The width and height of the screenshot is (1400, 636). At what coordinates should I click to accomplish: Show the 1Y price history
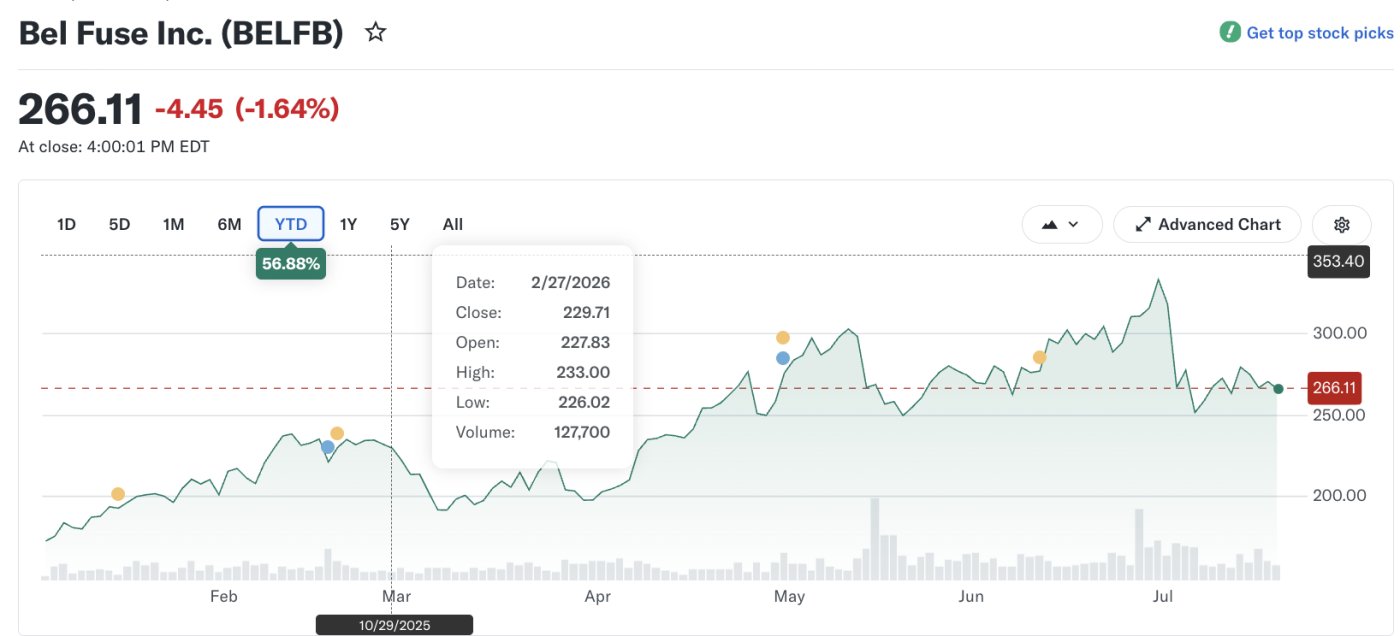pyautogui.click(x=348, y=224)
